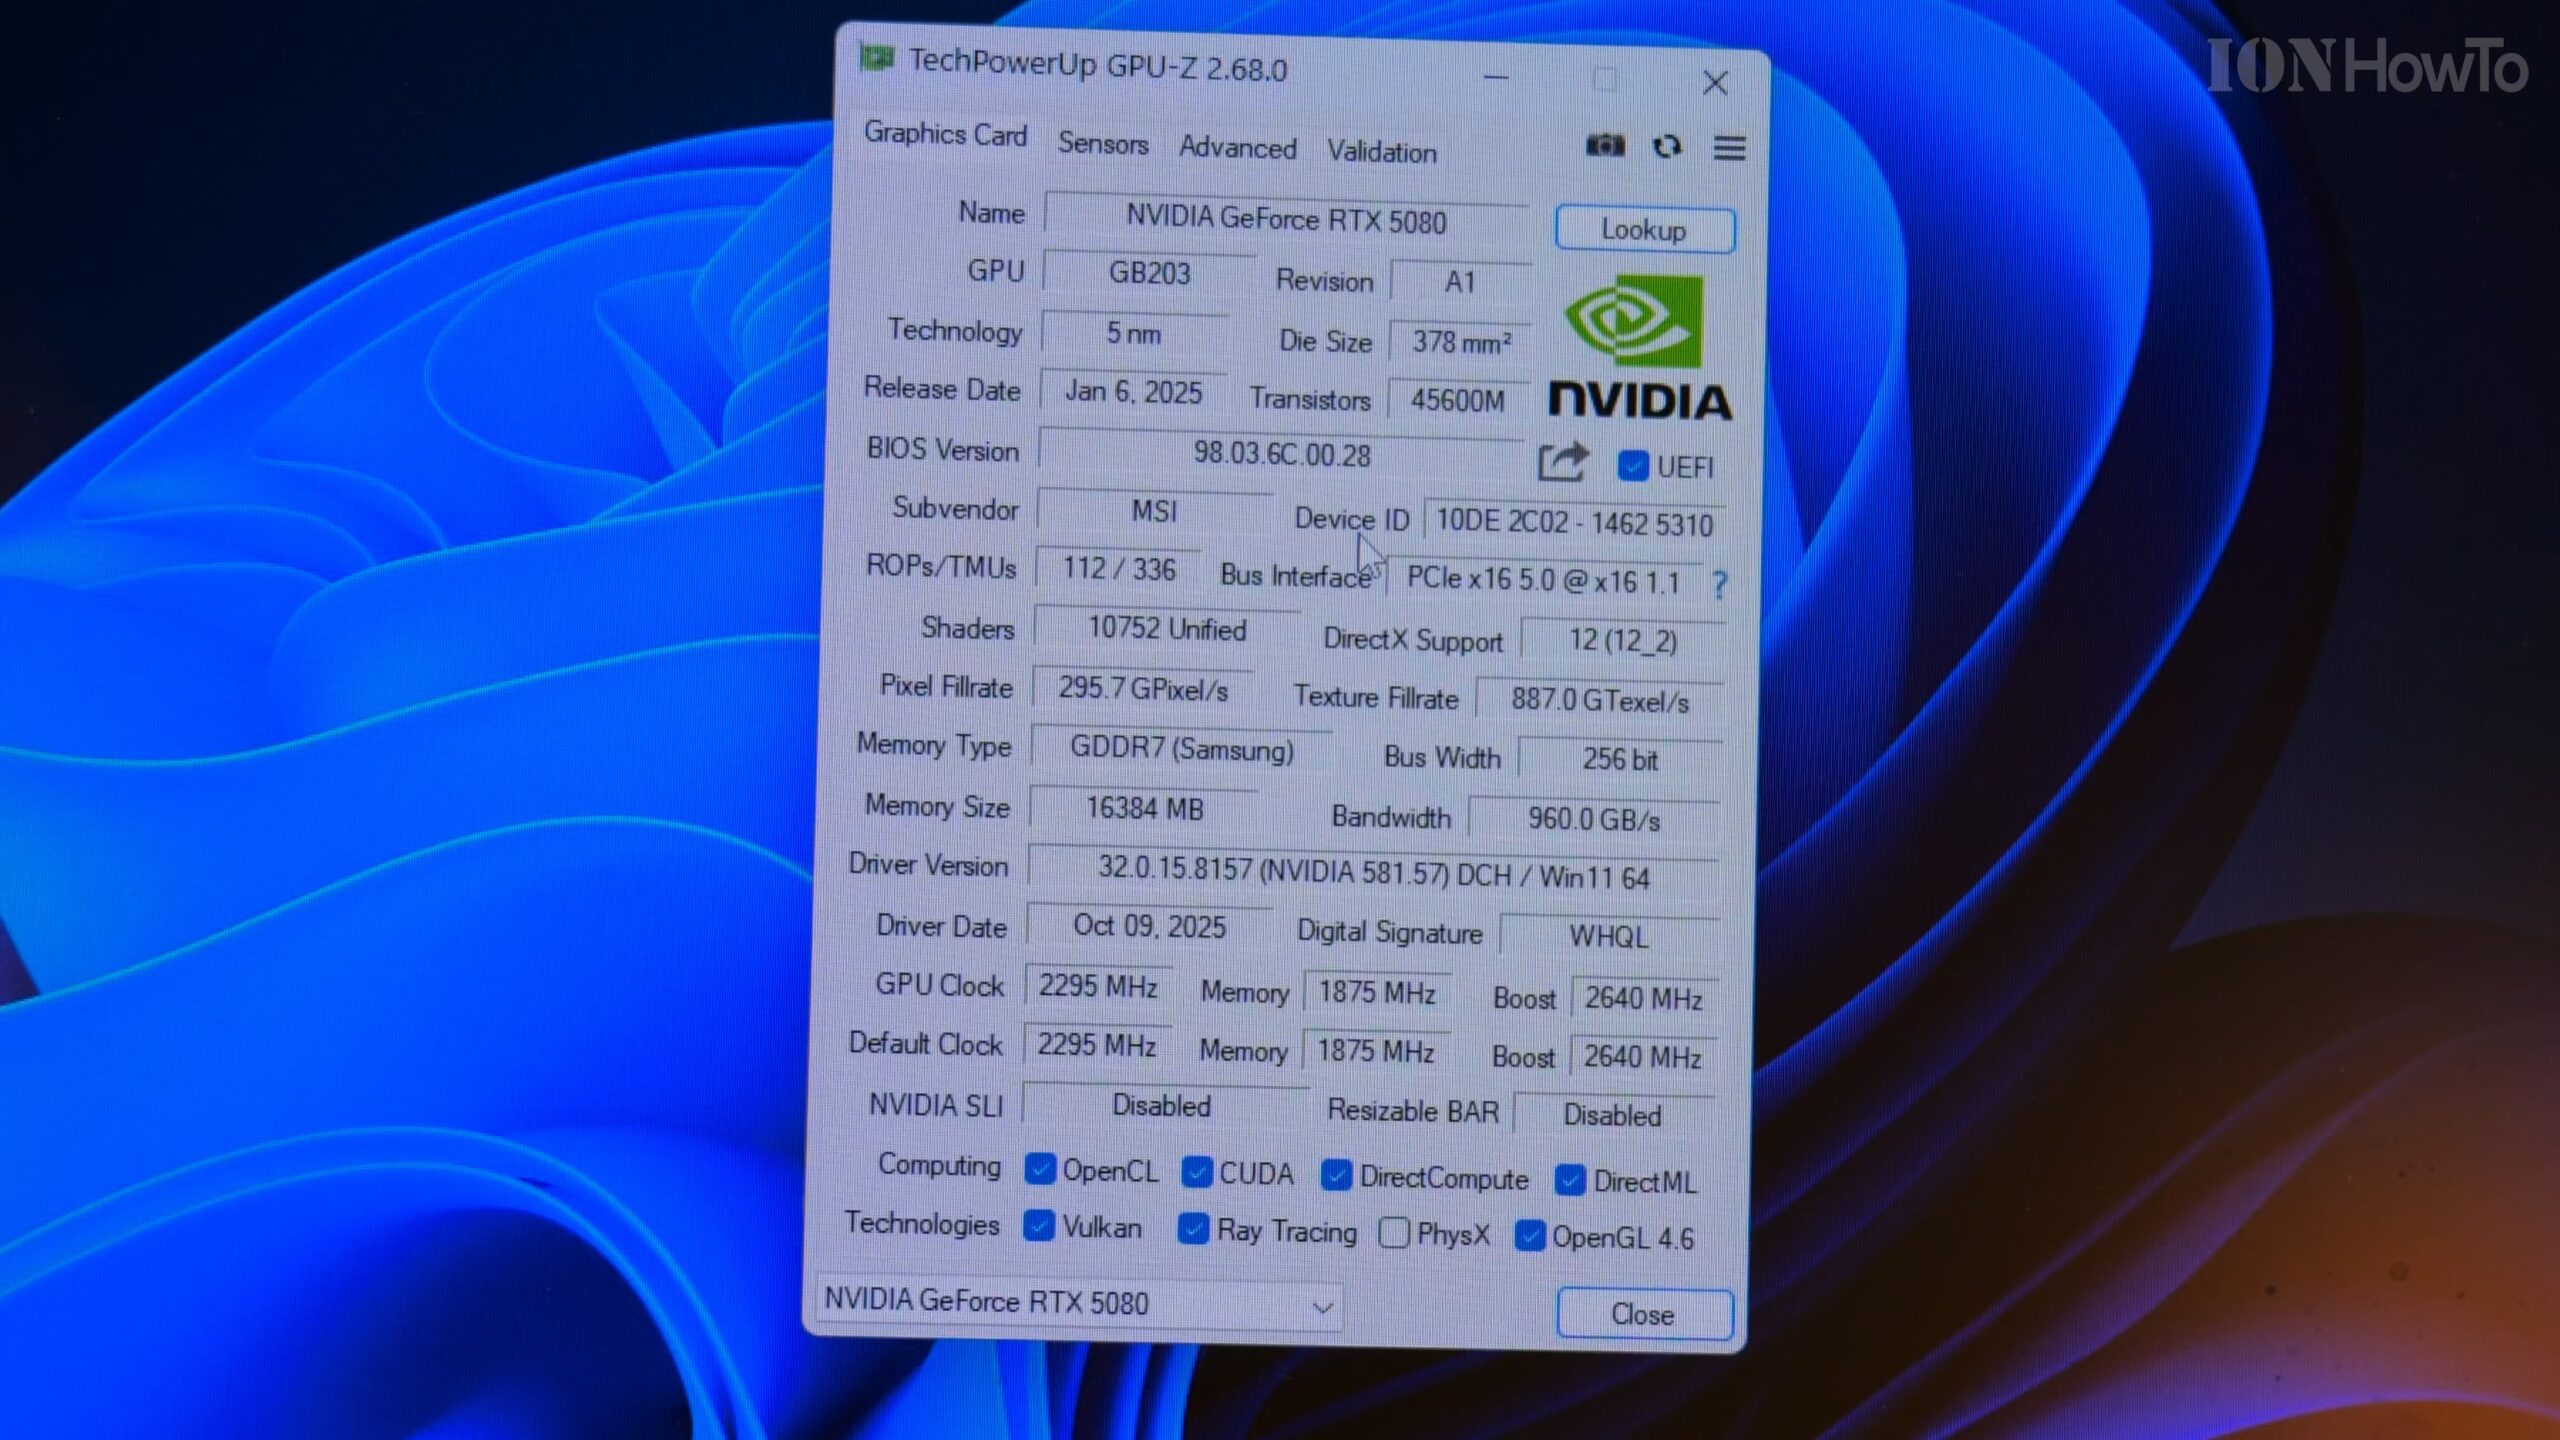Viewport: 2560px width, 1440px height.
Task: Click the Pixel Fillrate 295.7 GPixel/s
Action: coord(1143,688)
